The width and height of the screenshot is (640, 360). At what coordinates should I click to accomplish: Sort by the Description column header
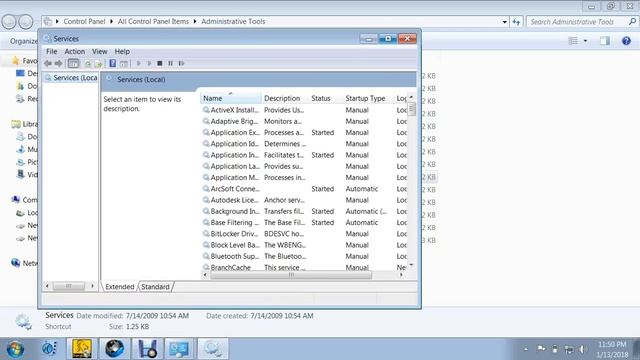click(x=285, y=98)
